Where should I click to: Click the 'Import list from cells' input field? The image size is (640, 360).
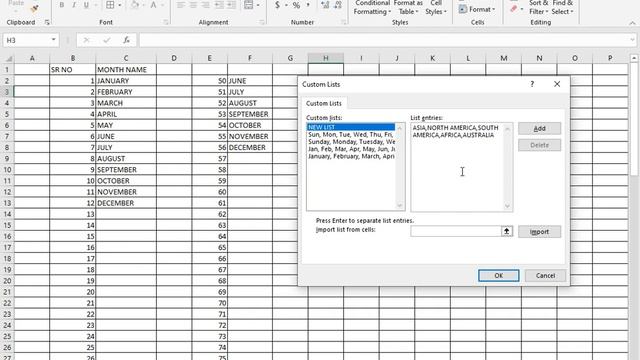click(456, 231)
